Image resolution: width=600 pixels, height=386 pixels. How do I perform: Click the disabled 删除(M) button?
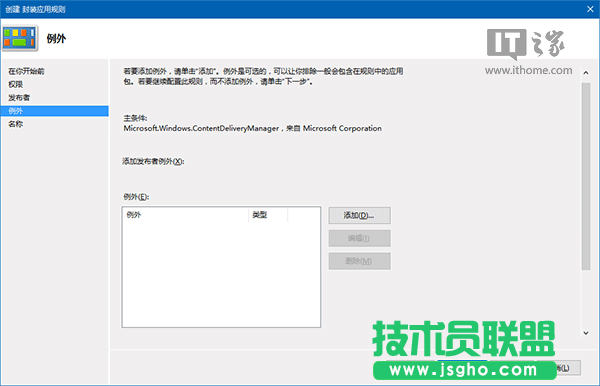point(359,261)
